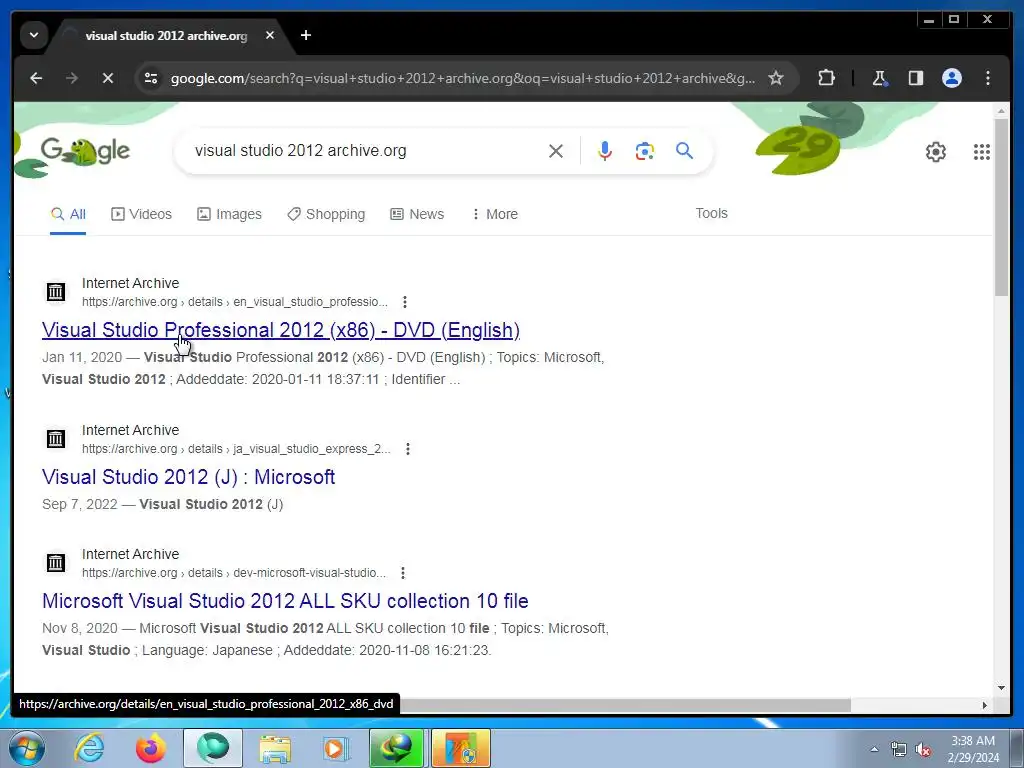Open options for ja_visual_studio_express result
The image size is (1024, 768).
pyautogui.click(x=408, y=449)
